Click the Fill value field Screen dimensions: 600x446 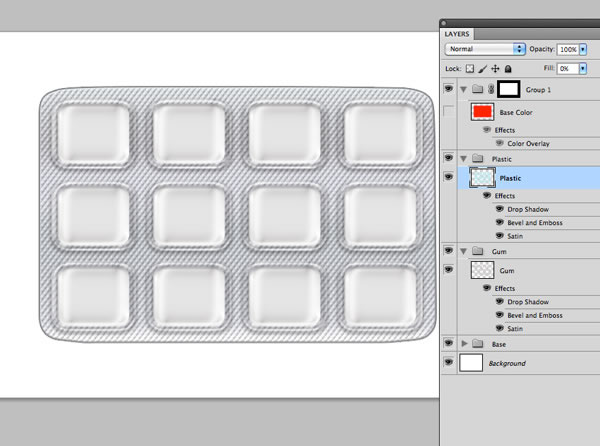[568, 68]
